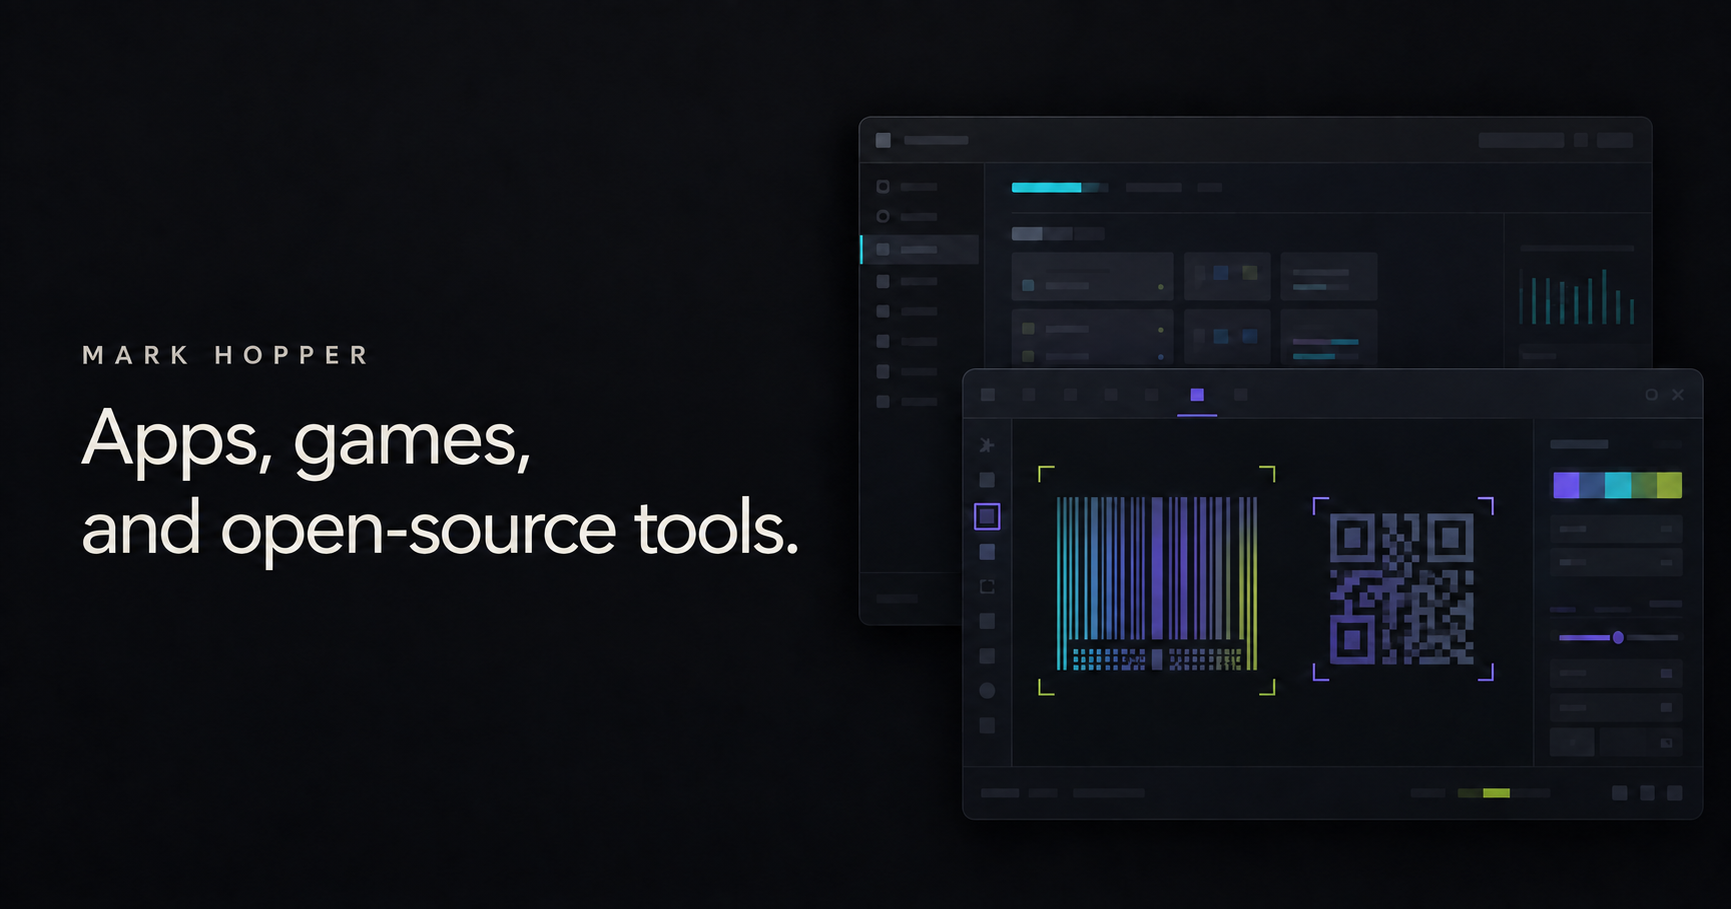
Task: Pick the yellow-green color swatch at the palette end
Action: [1669, 485]
